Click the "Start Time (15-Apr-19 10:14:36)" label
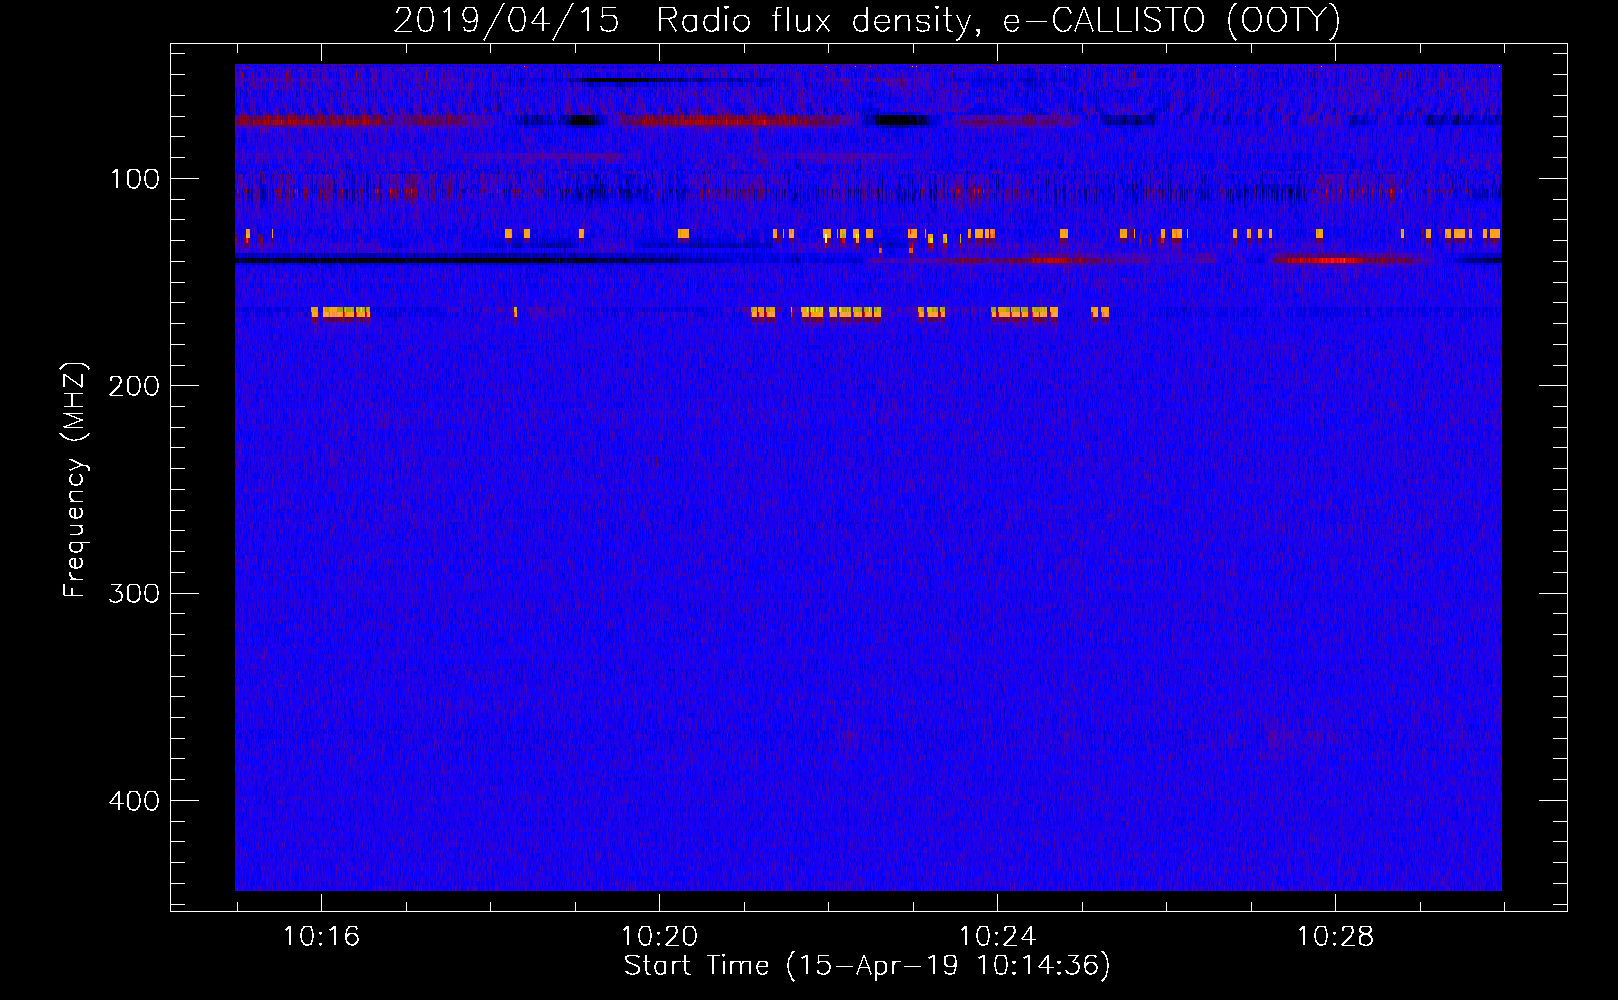Image resolution: width=1618 pixels, height=1000 pixels. (x=867, y=966)
